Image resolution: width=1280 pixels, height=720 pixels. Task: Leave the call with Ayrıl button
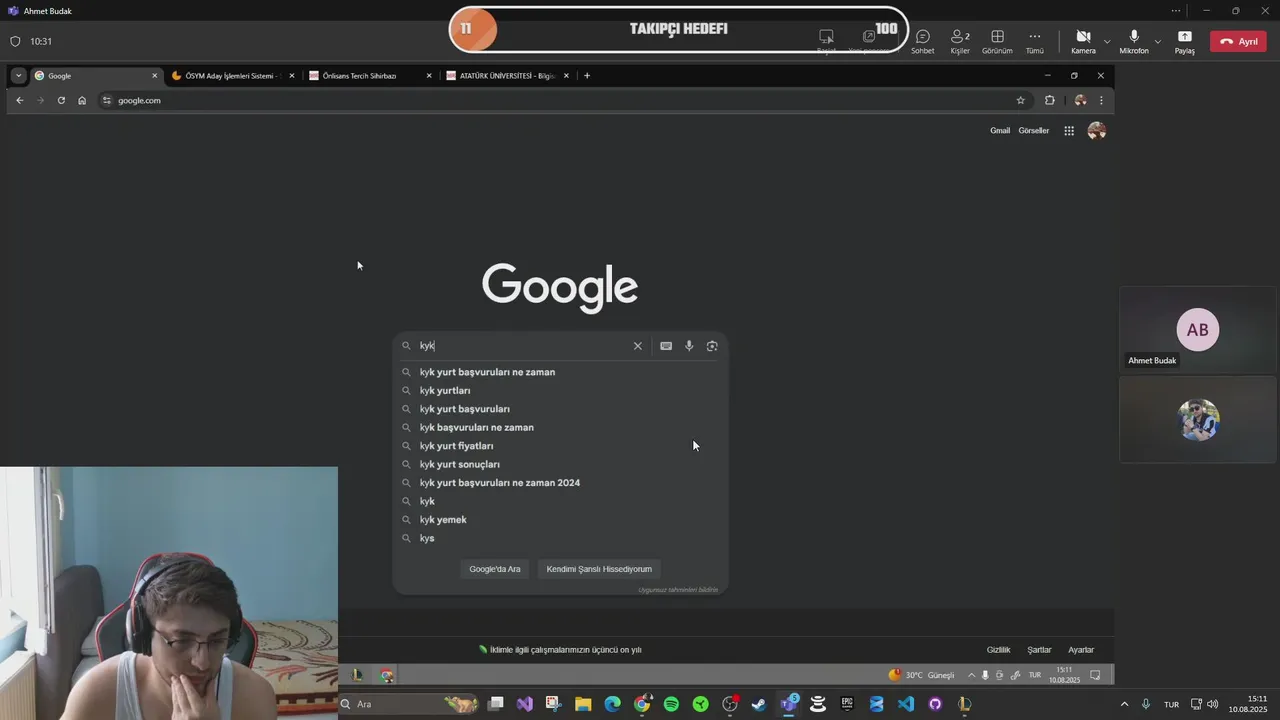[x=1238, y=42]
